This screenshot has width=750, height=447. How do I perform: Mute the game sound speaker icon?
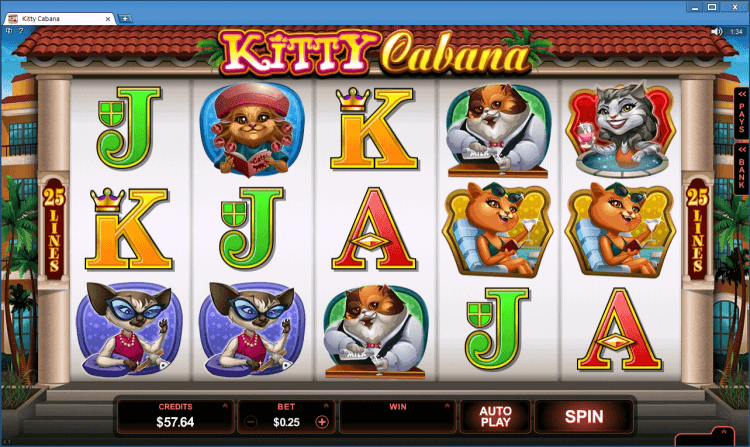[717, 32]
